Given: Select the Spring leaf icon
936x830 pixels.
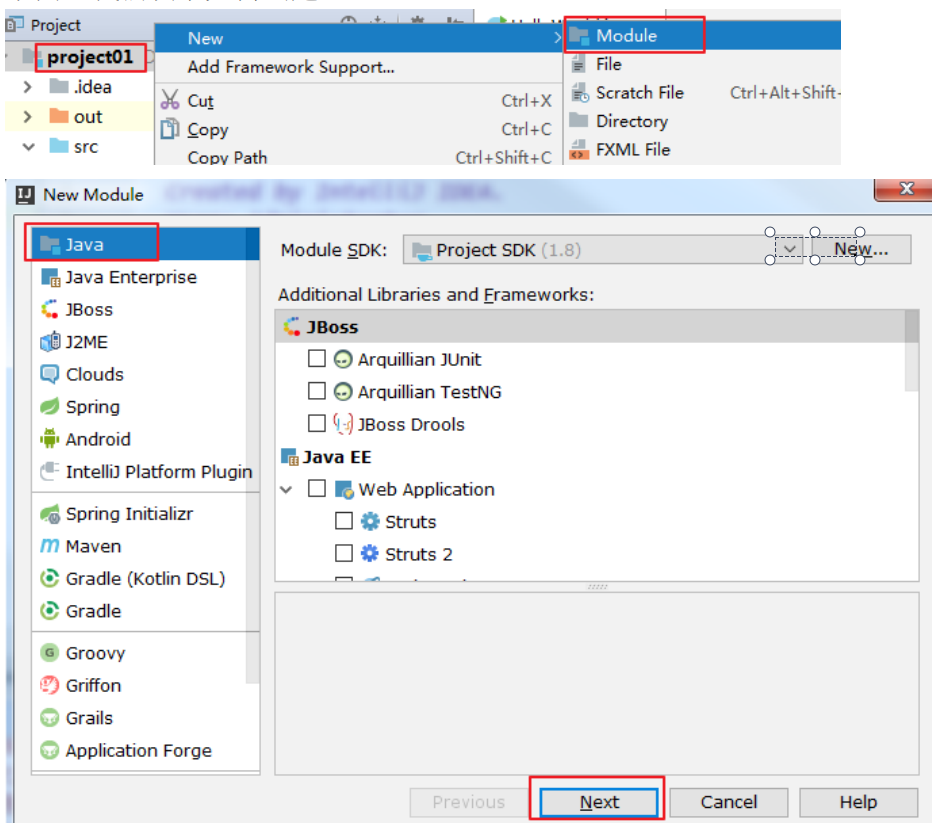Looking at the screenshot, I should 50,407.
